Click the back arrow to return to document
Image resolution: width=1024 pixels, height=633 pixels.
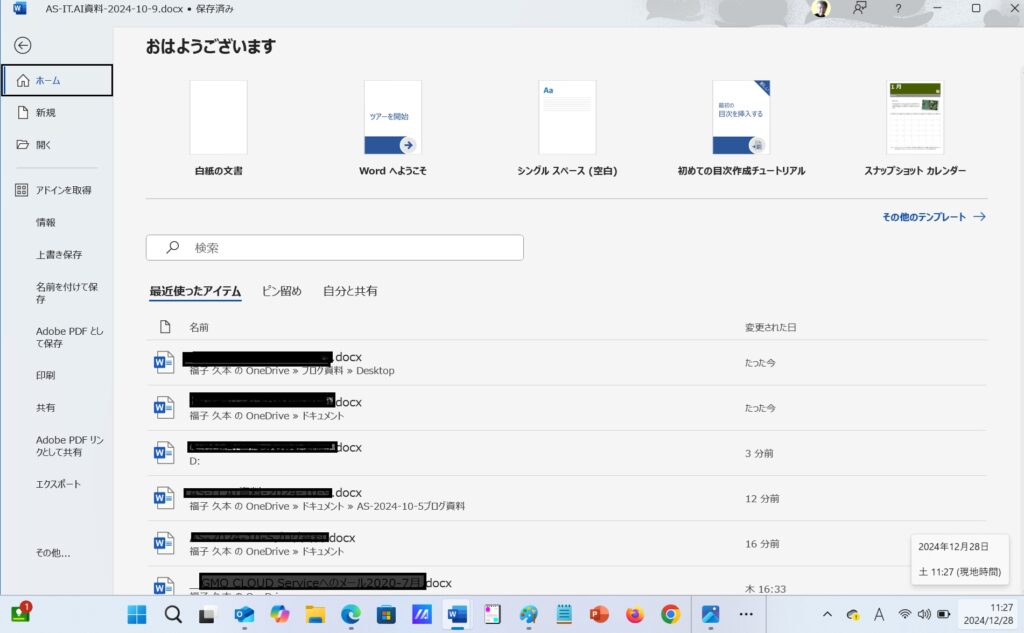[x=23, y=45]
